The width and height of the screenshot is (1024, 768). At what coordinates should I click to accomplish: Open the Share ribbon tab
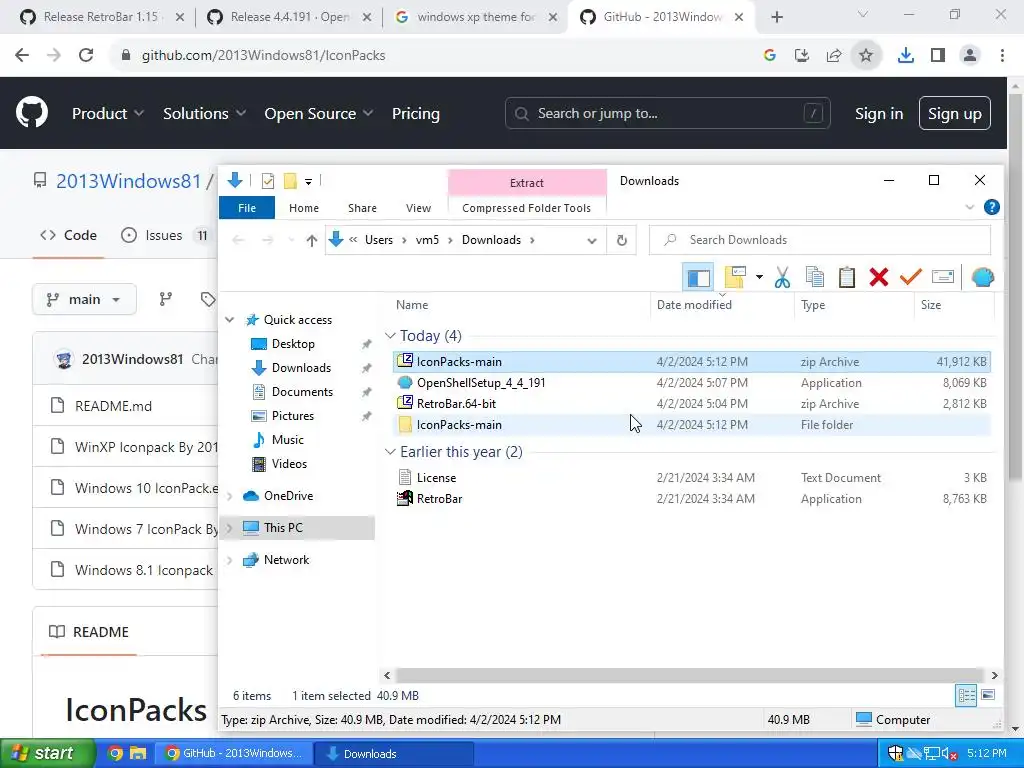pos(362,208)
